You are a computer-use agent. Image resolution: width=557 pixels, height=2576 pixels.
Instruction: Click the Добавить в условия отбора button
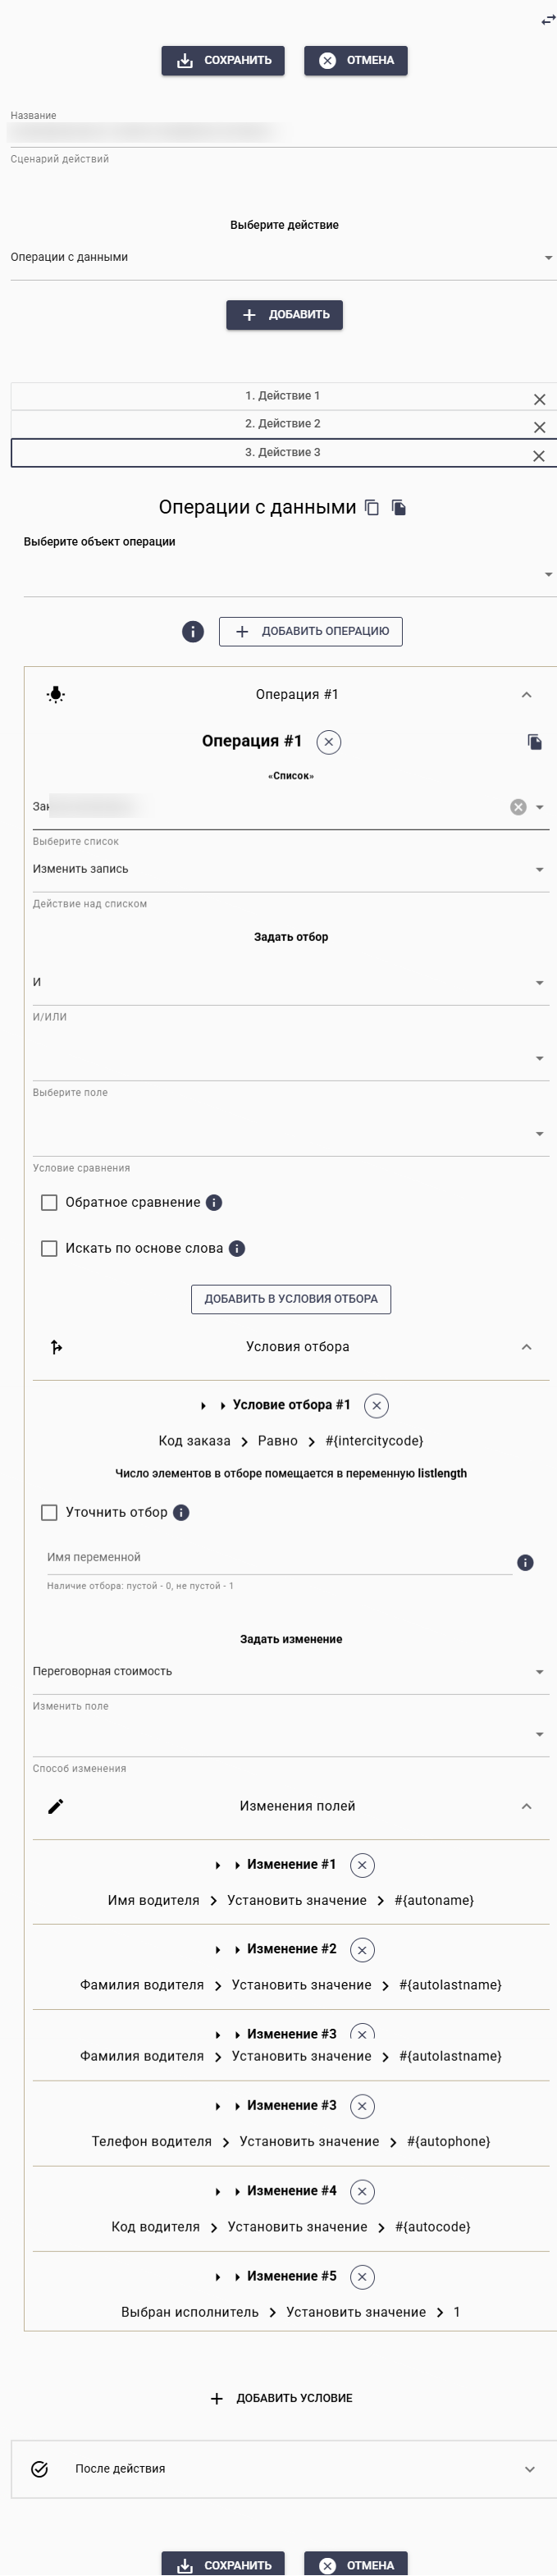pos(291,1300)
